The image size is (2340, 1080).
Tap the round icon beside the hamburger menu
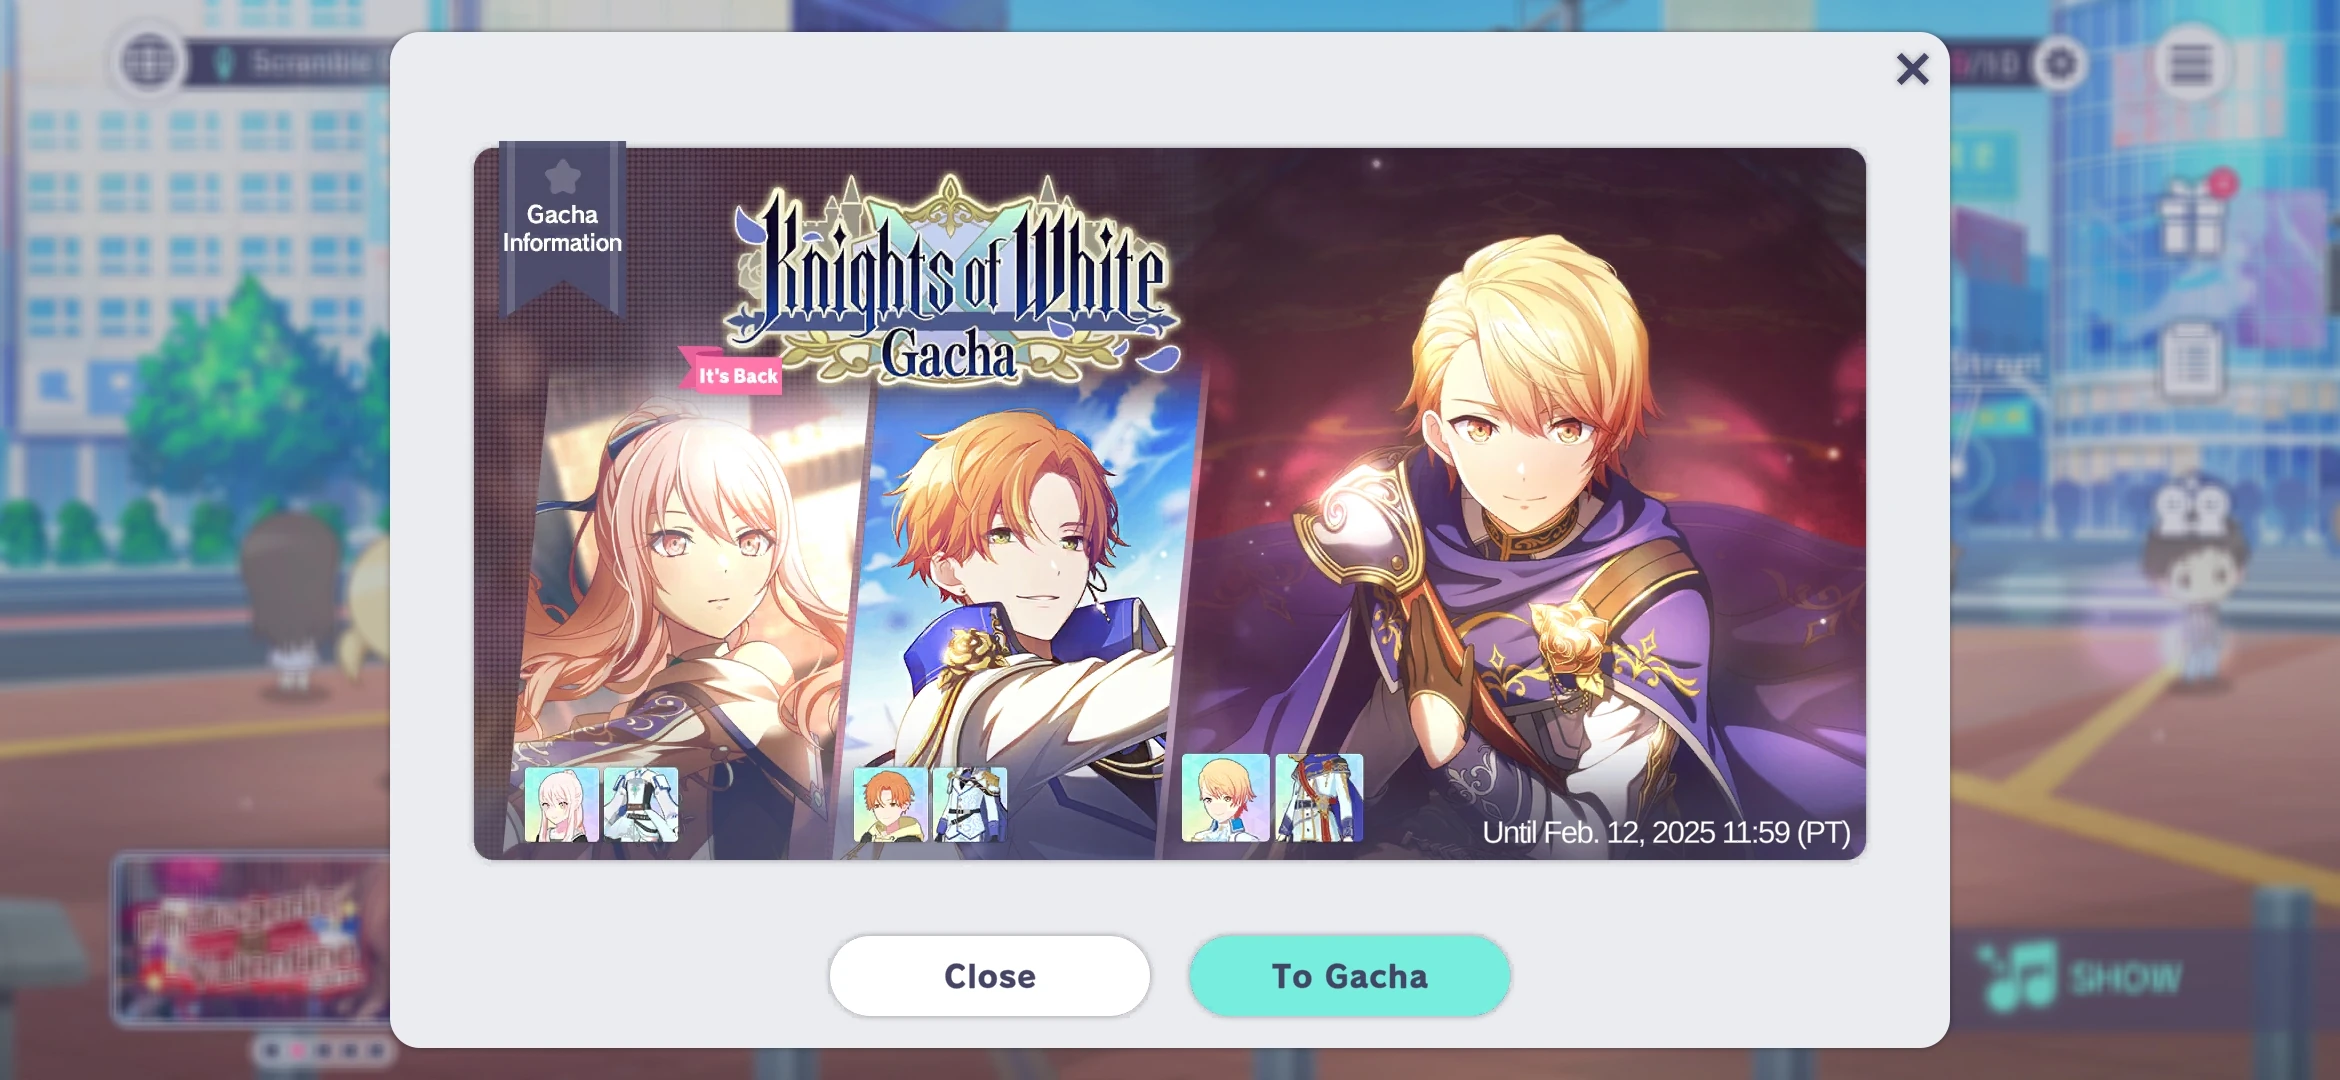point(2060,64)
